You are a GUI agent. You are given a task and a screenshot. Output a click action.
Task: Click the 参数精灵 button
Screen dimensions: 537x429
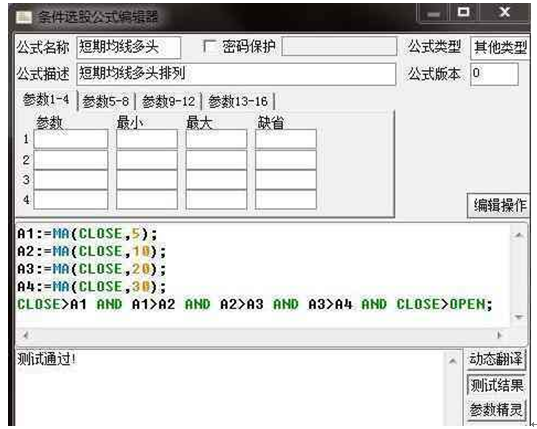tap(496, 409)
